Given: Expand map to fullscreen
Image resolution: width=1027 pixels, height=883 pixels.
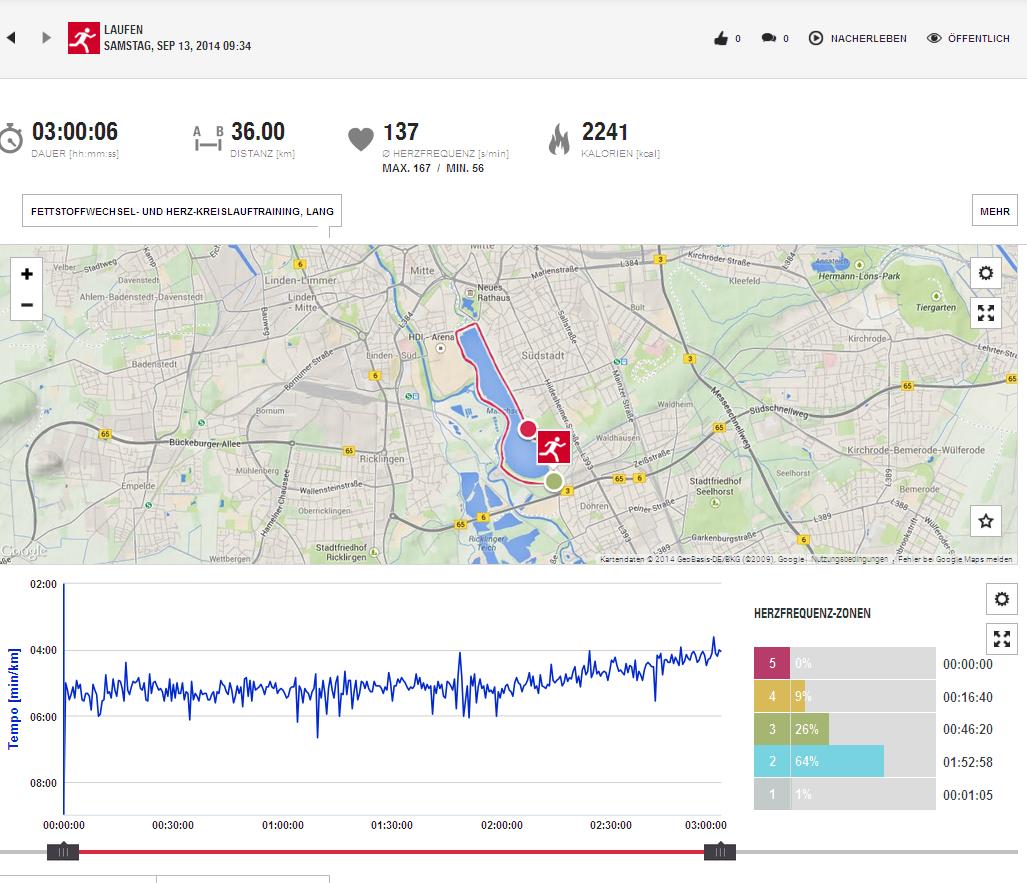Looking at the screenshot, I should tap(986, 313).
